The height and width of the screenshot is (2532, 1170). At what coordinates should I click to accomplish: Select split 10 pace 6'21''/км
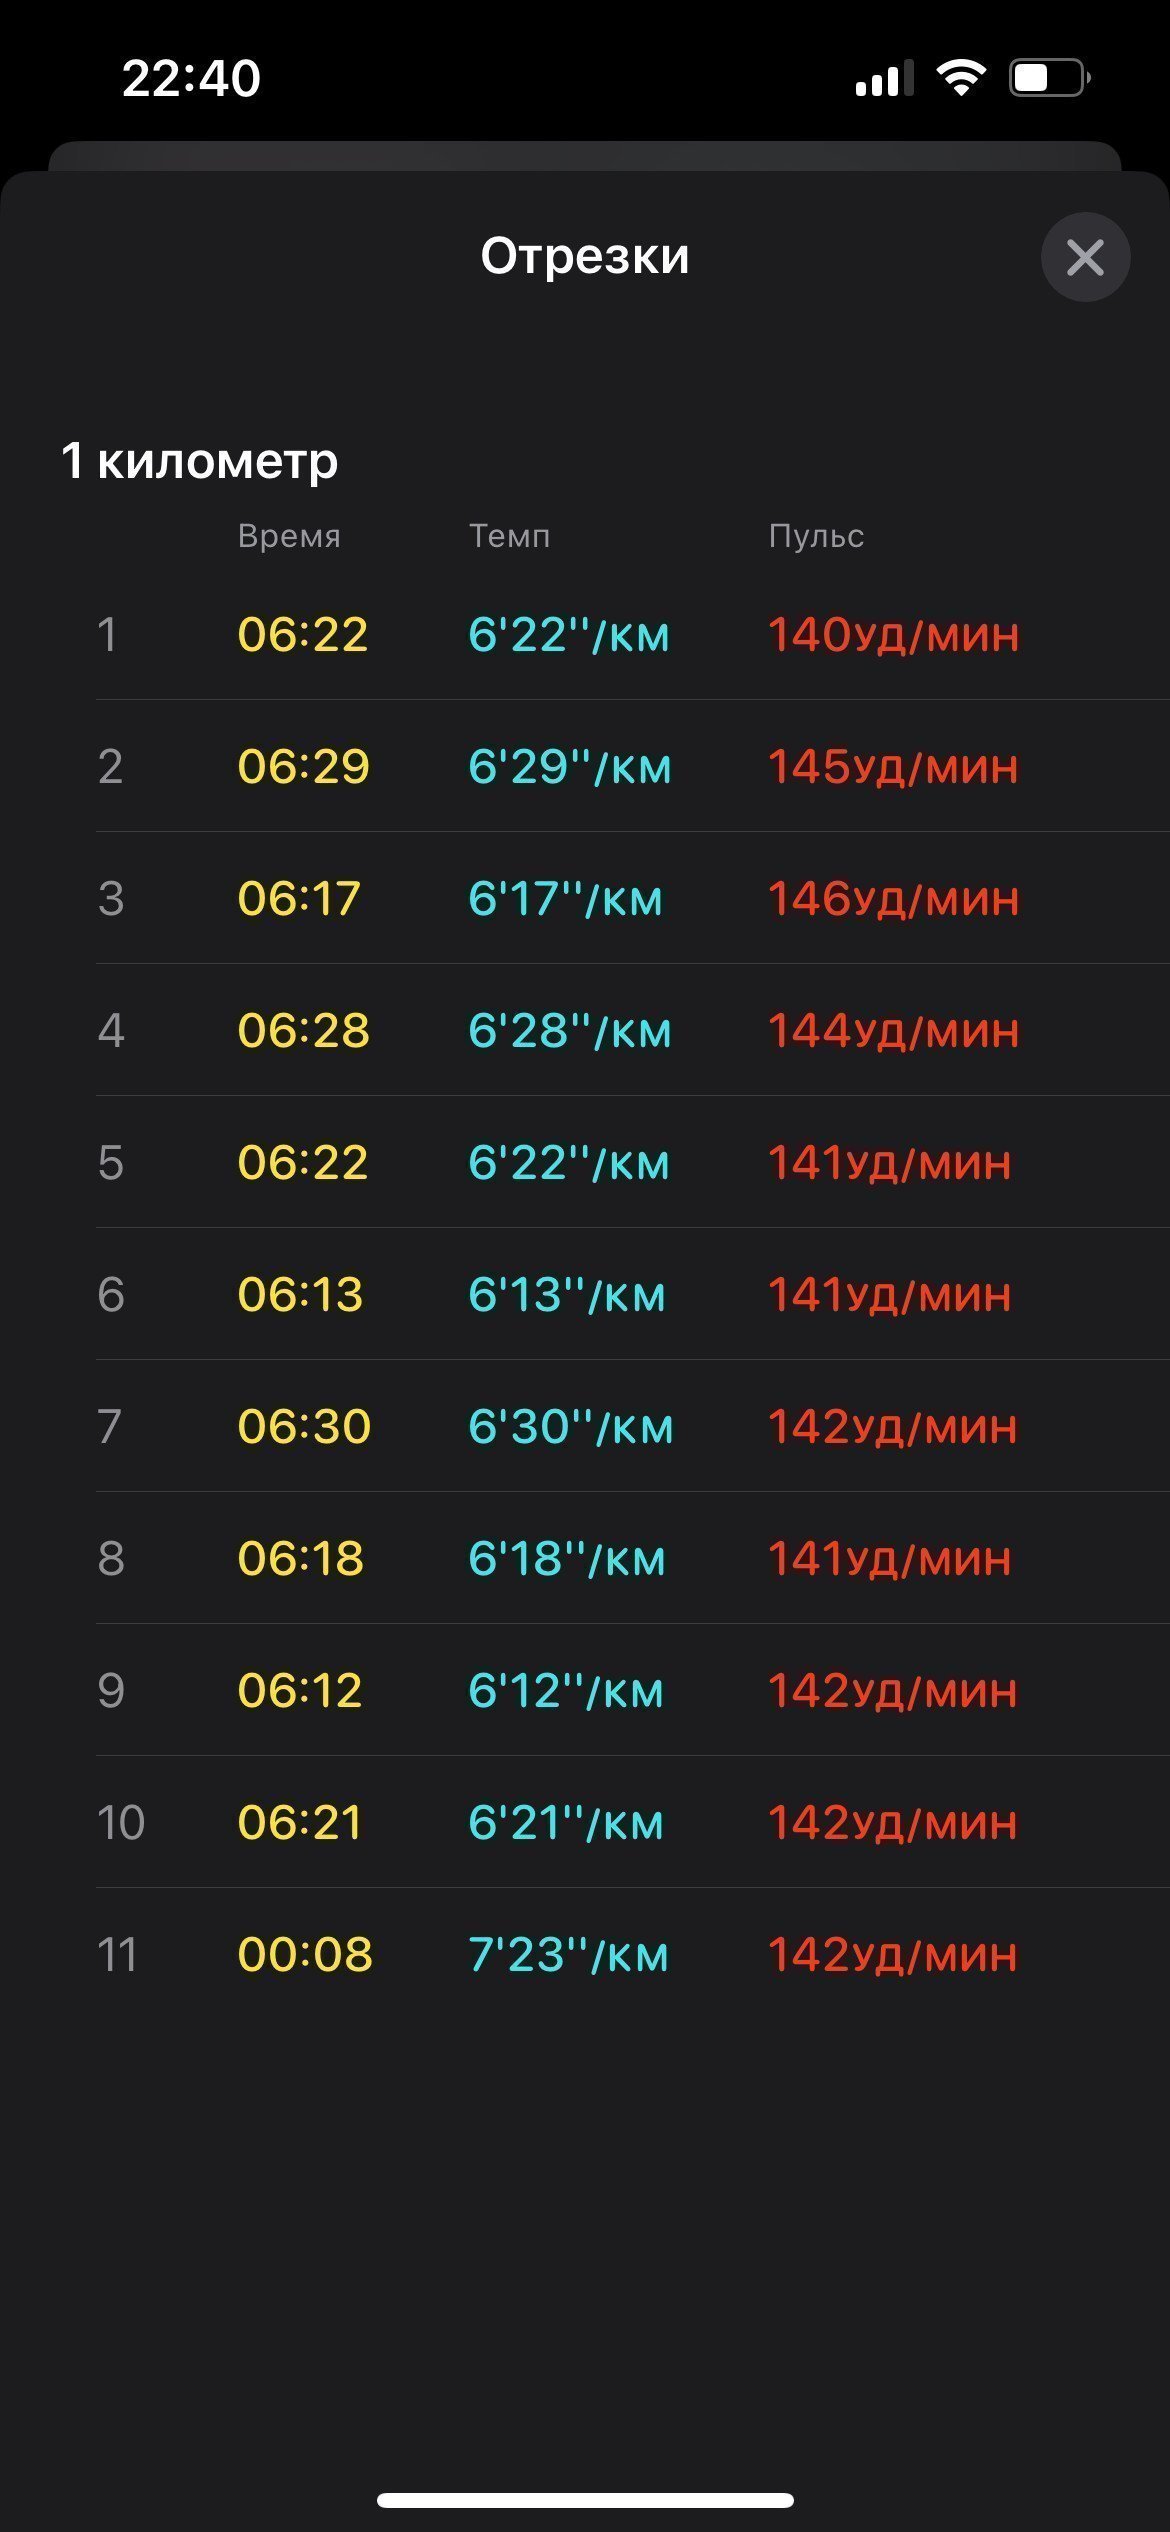click(x=566, y=1822)
